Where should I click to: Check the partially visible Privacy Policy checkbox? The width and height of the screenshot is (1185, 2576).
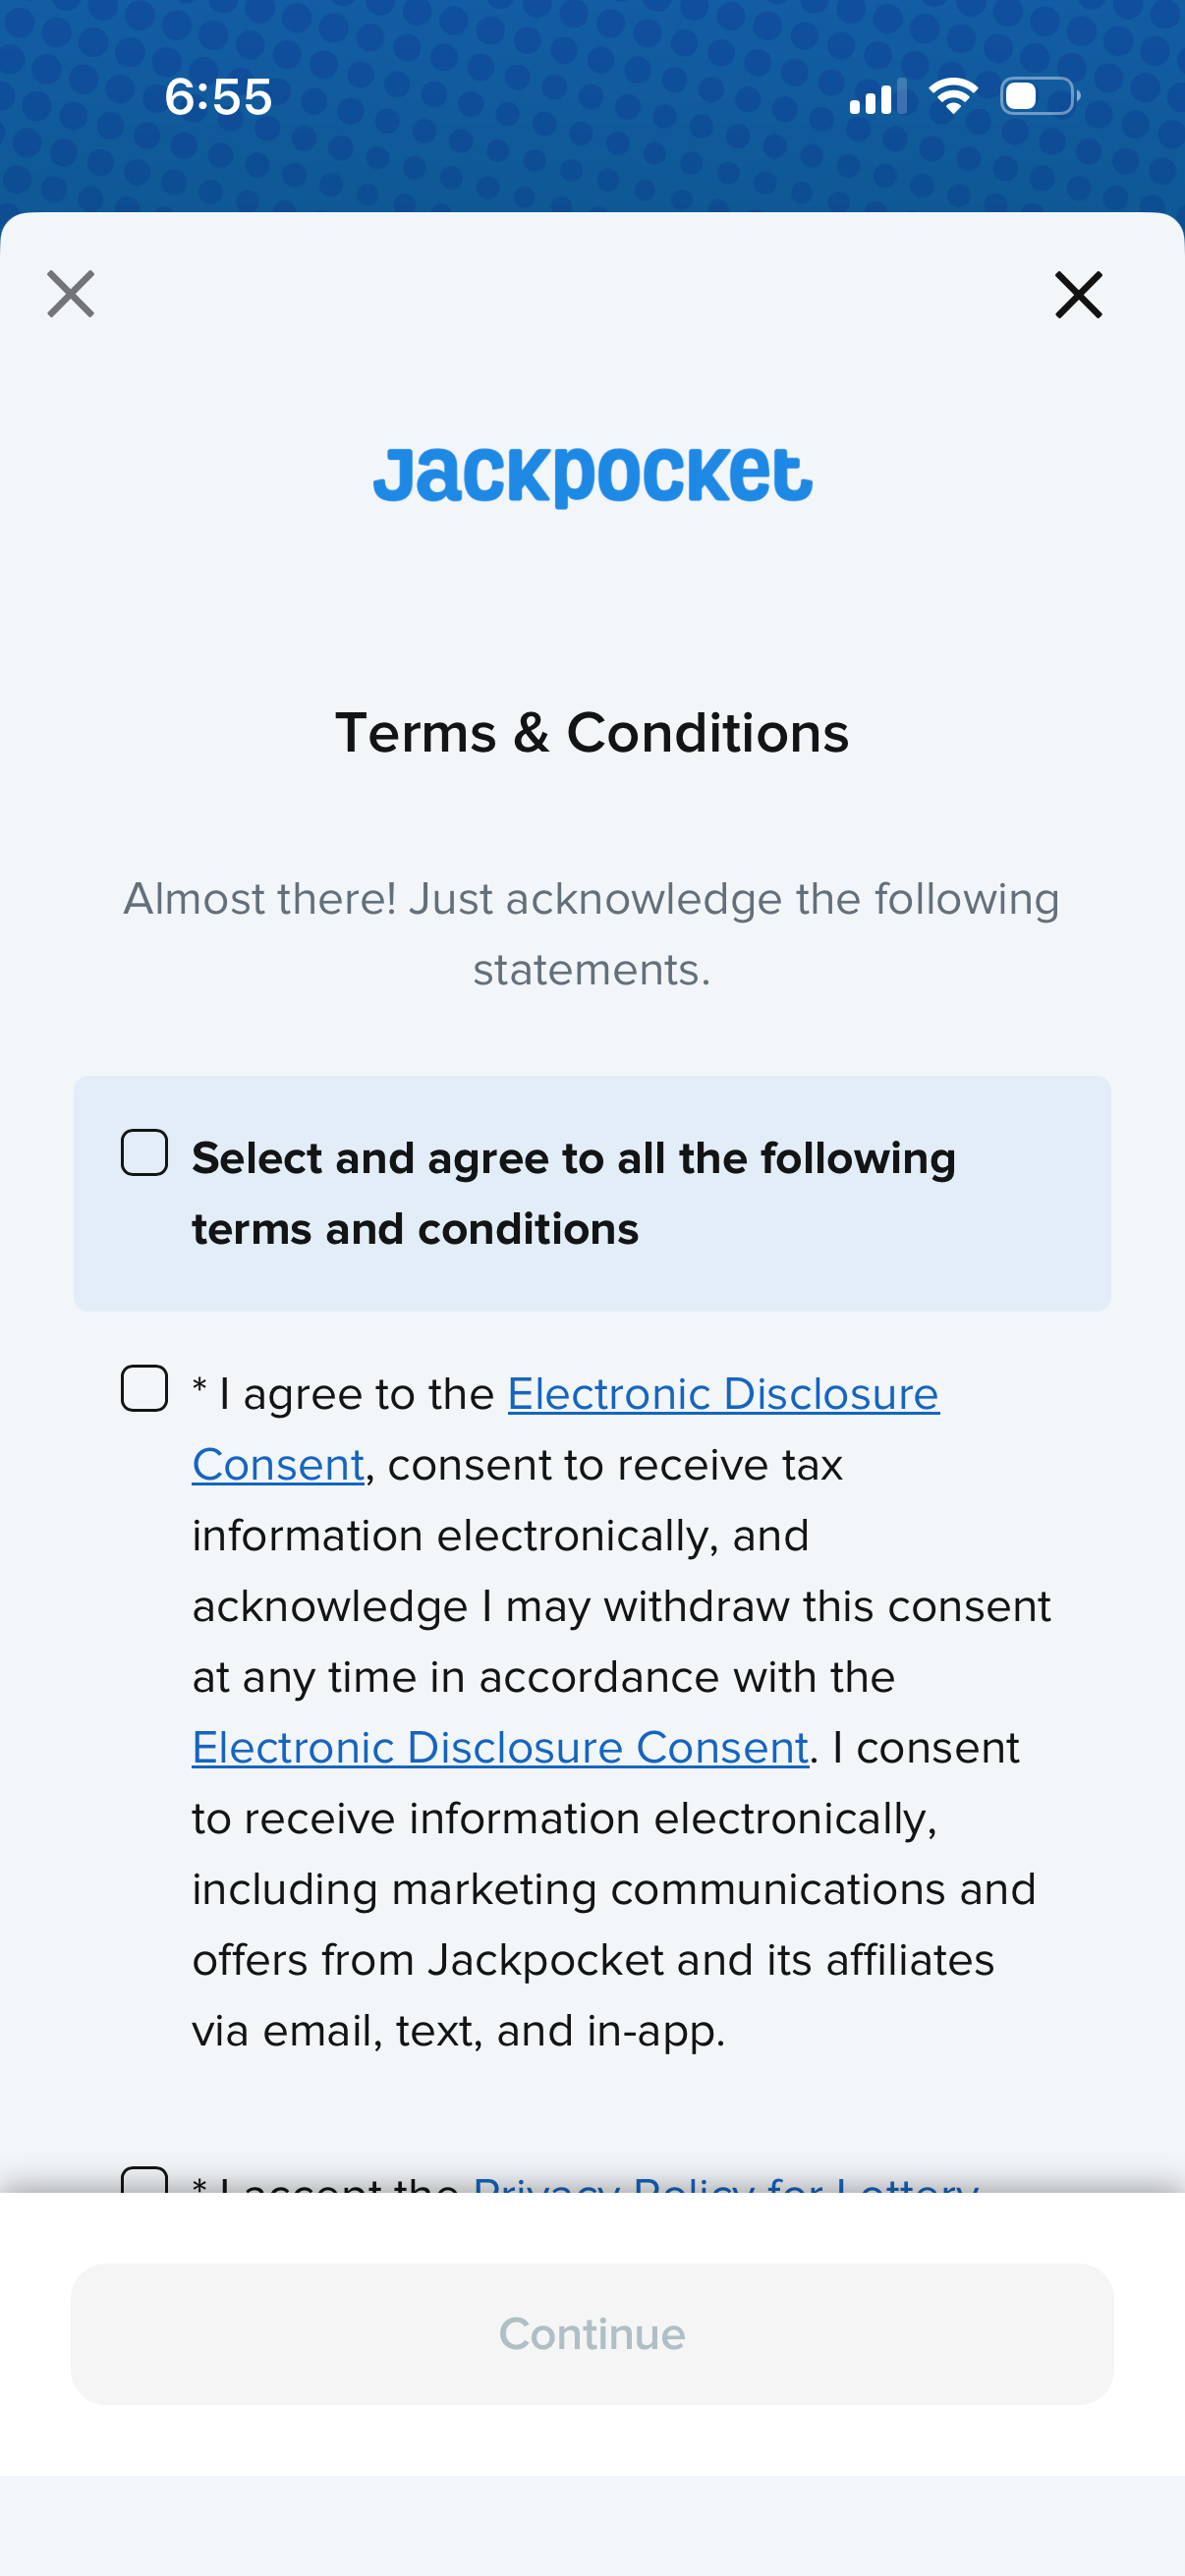(144, 2180)
